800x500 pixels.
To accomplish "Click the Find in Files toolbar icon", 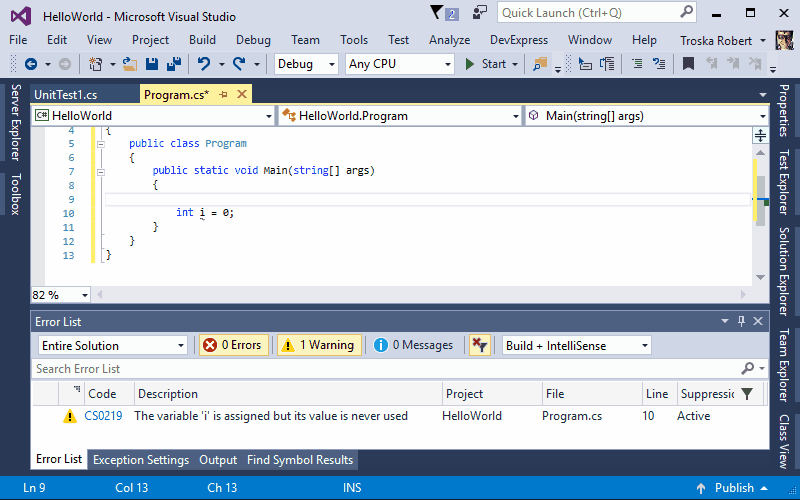I will coord(540,64).
